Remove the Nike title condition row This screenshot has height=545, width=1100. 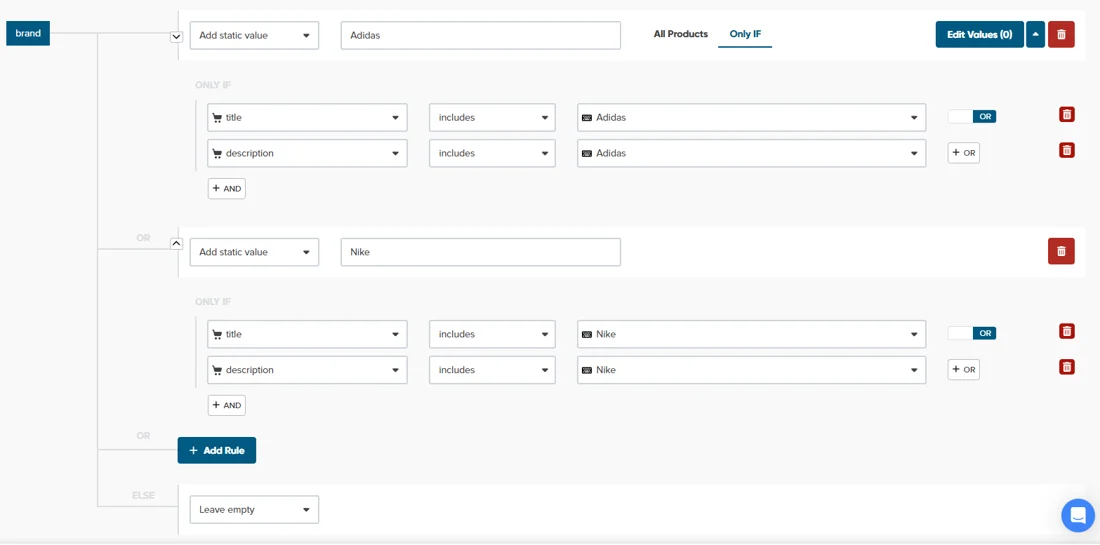coord(1067,332)
